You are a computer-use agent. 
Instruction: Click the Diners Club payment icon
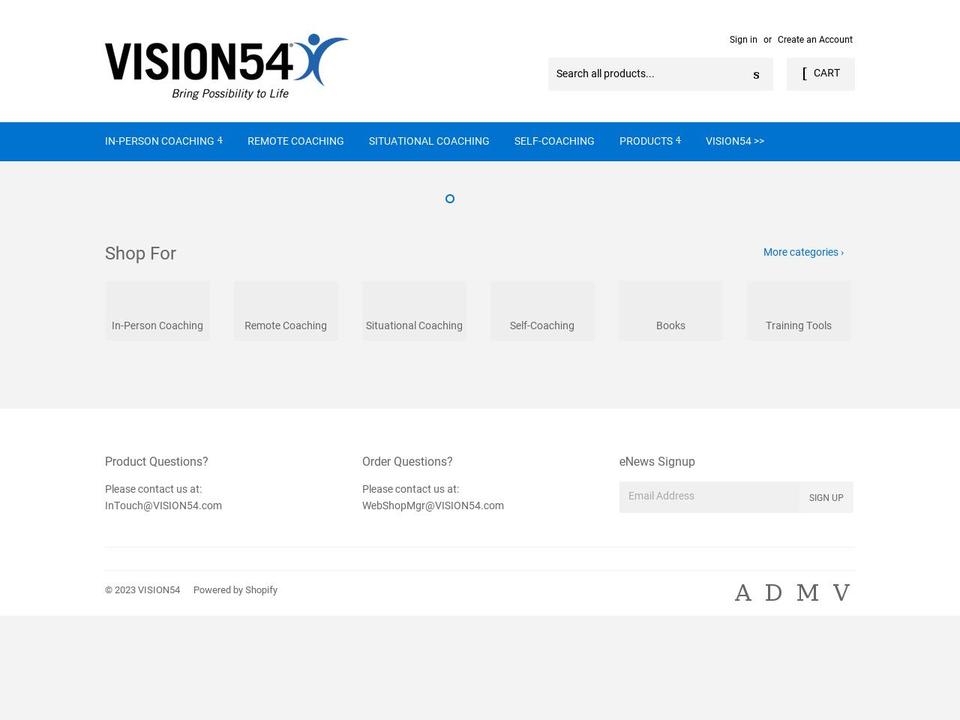point(774,593)
